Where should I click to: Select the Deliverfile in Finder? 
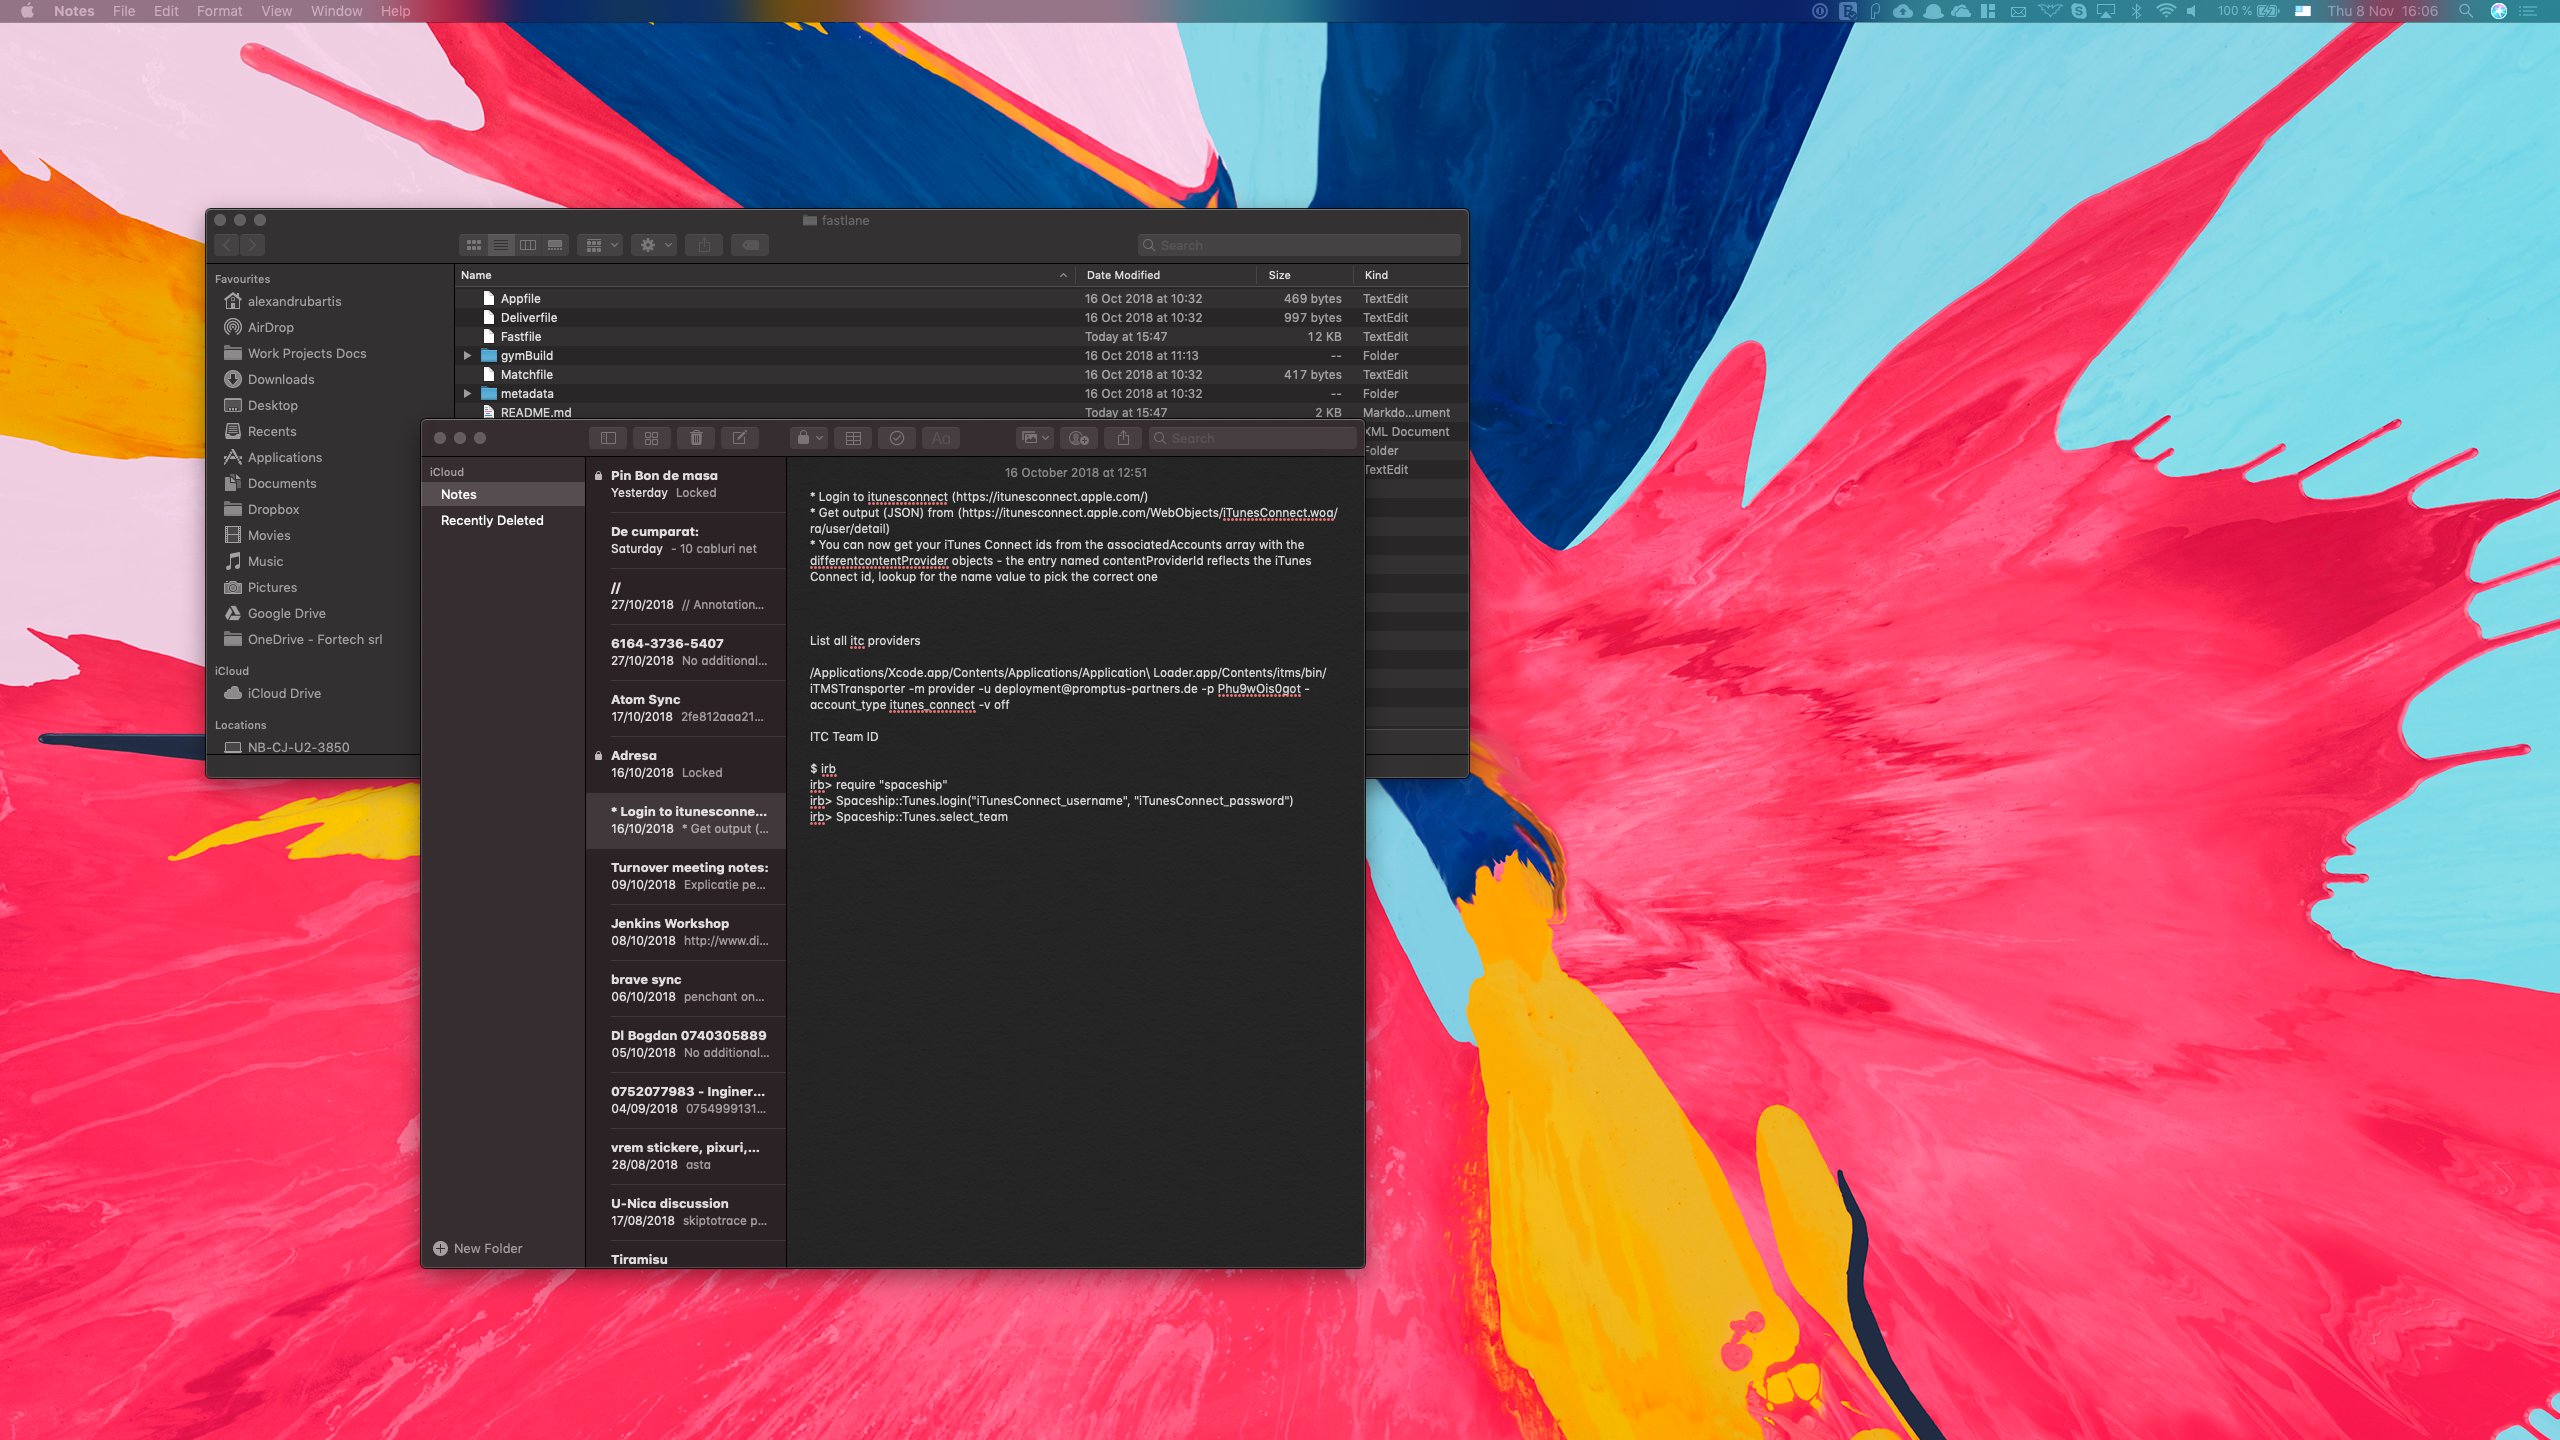tap(961, 318)
